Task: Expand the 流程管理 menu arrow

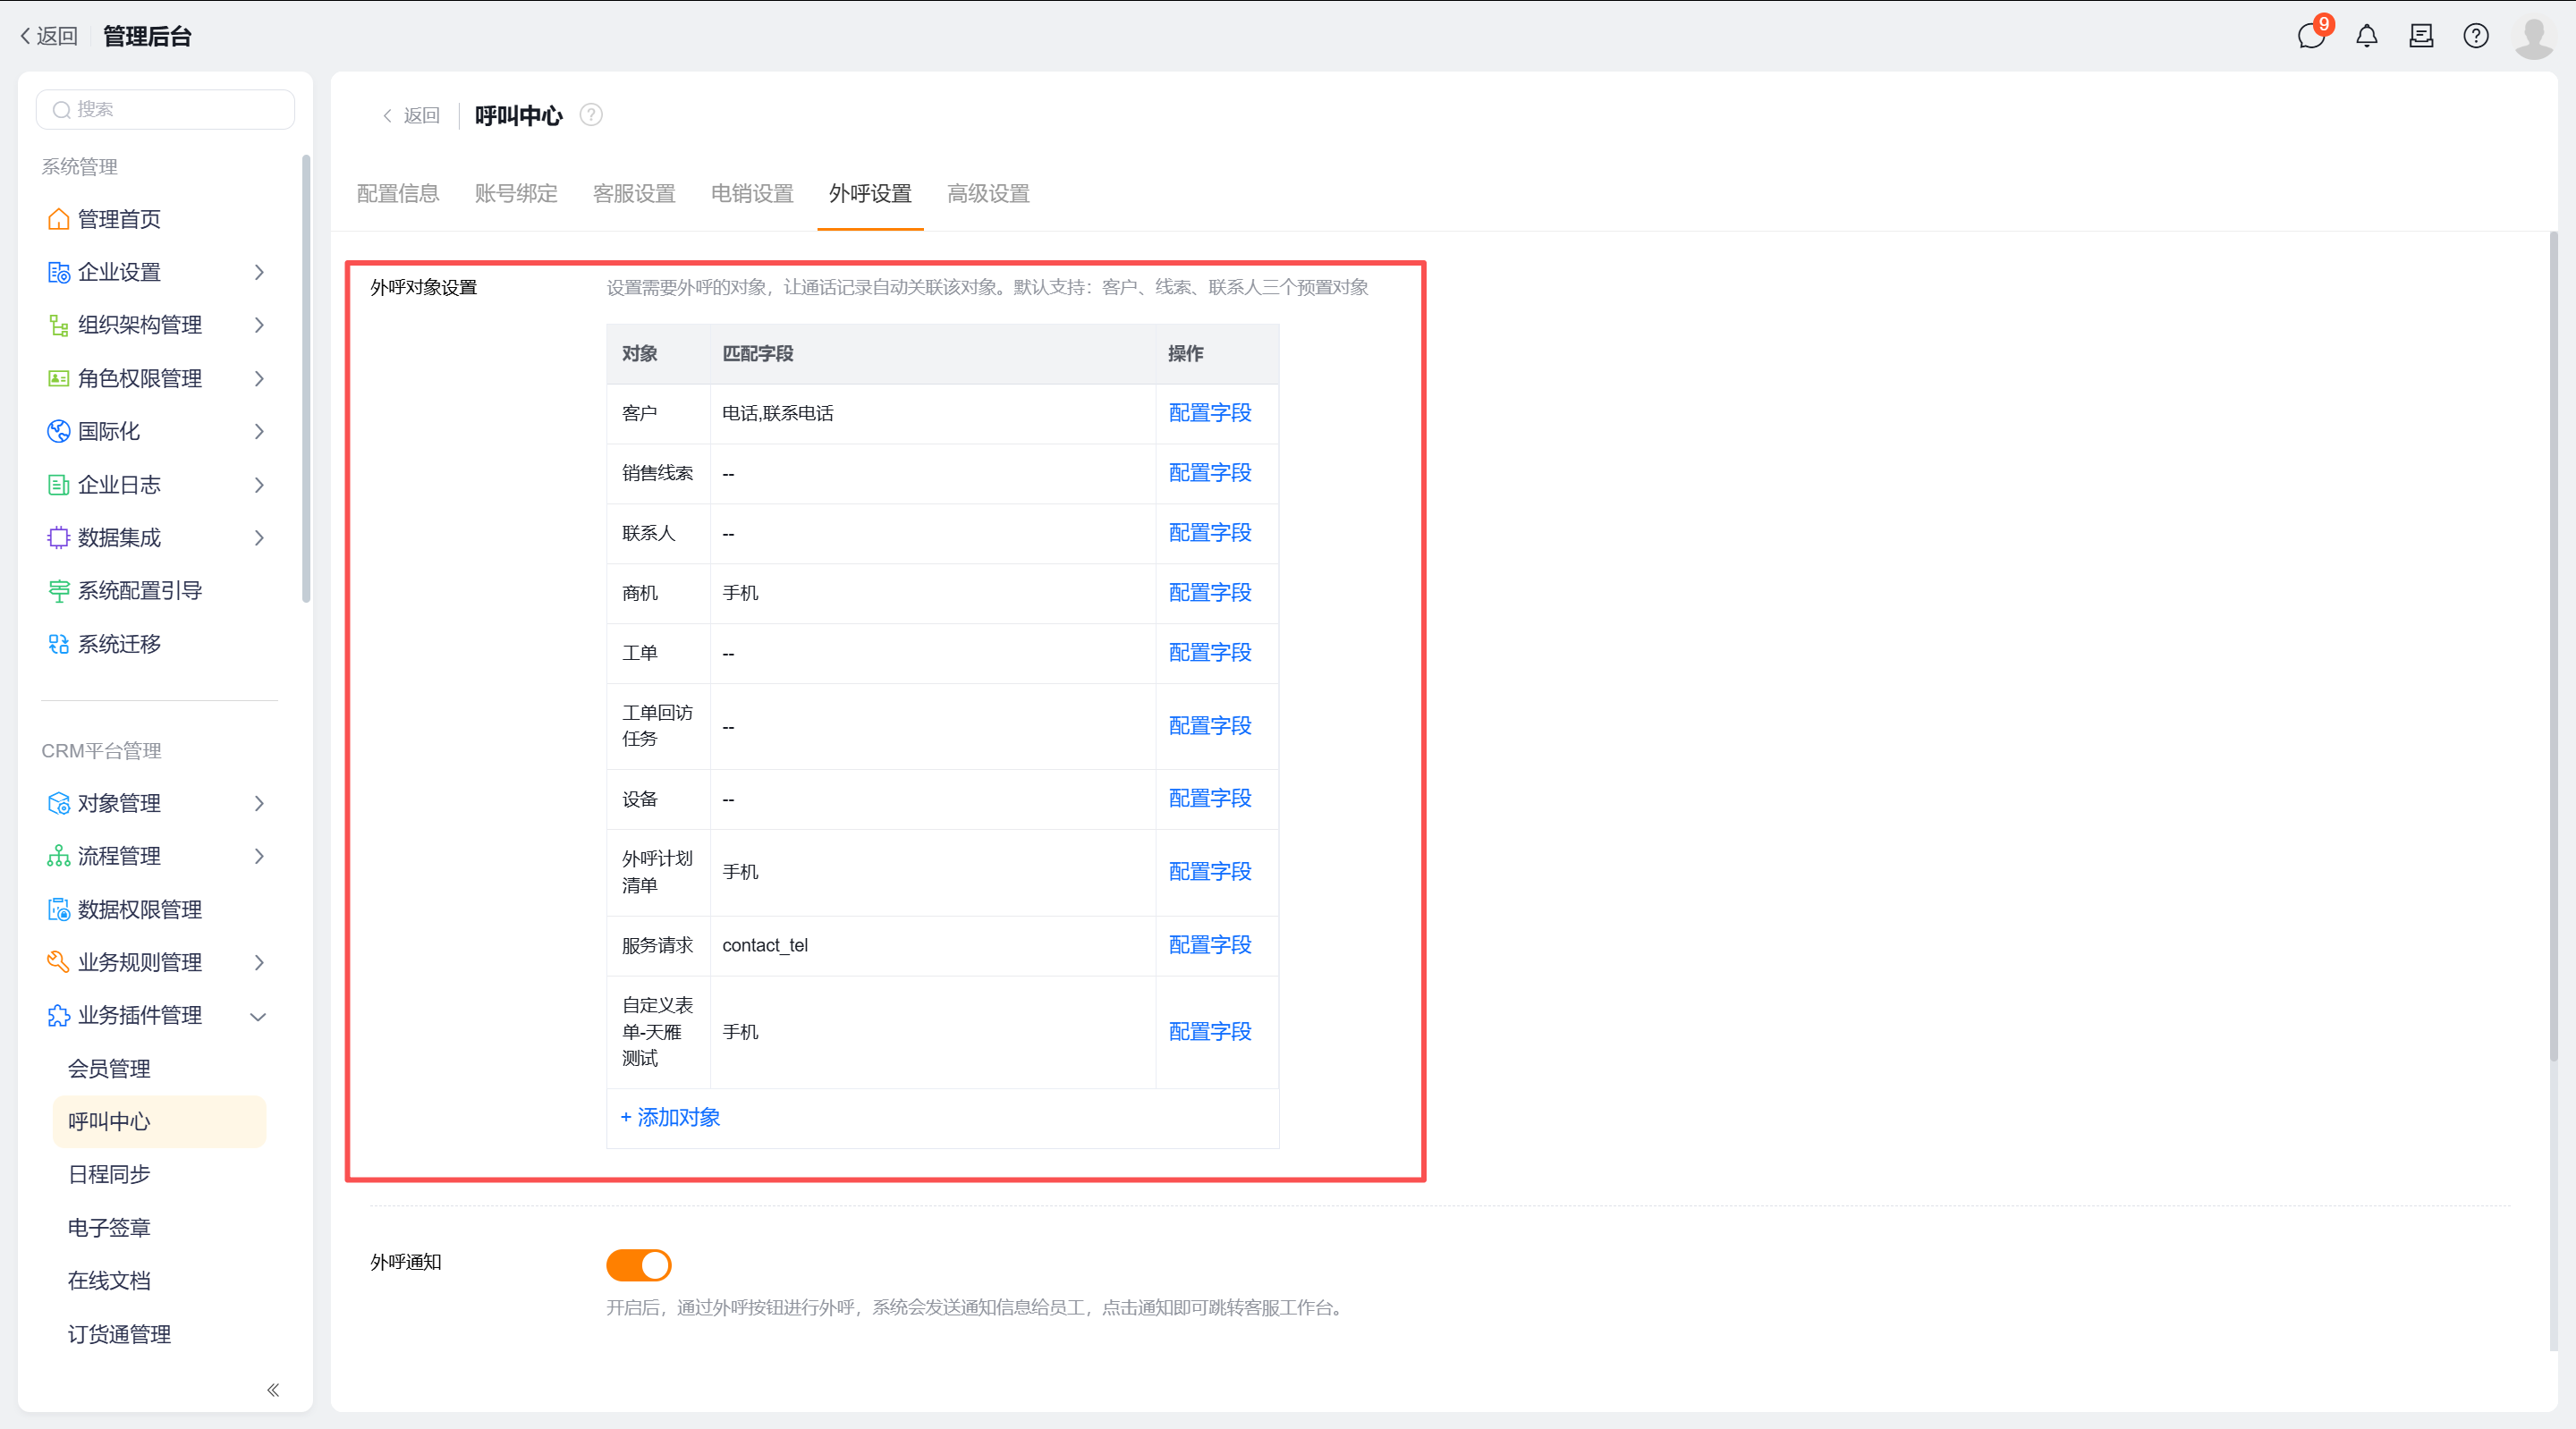Action: pos(259,856)
